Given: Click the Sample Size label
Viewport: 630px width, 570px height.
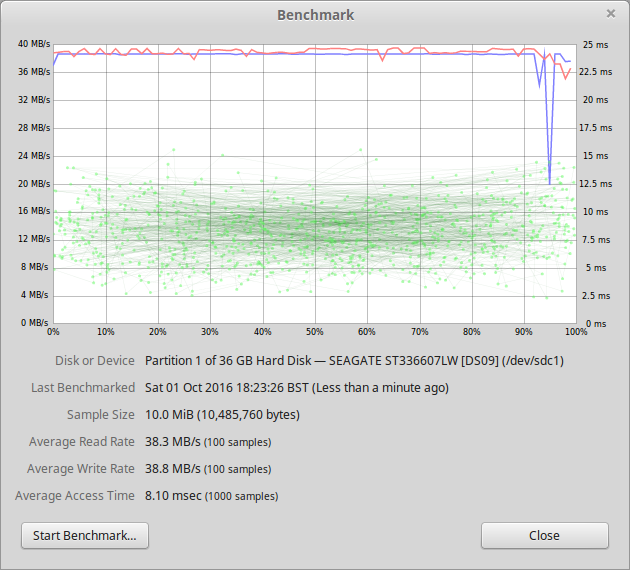Looking at the screenshot, I should [x=101, y=414].
